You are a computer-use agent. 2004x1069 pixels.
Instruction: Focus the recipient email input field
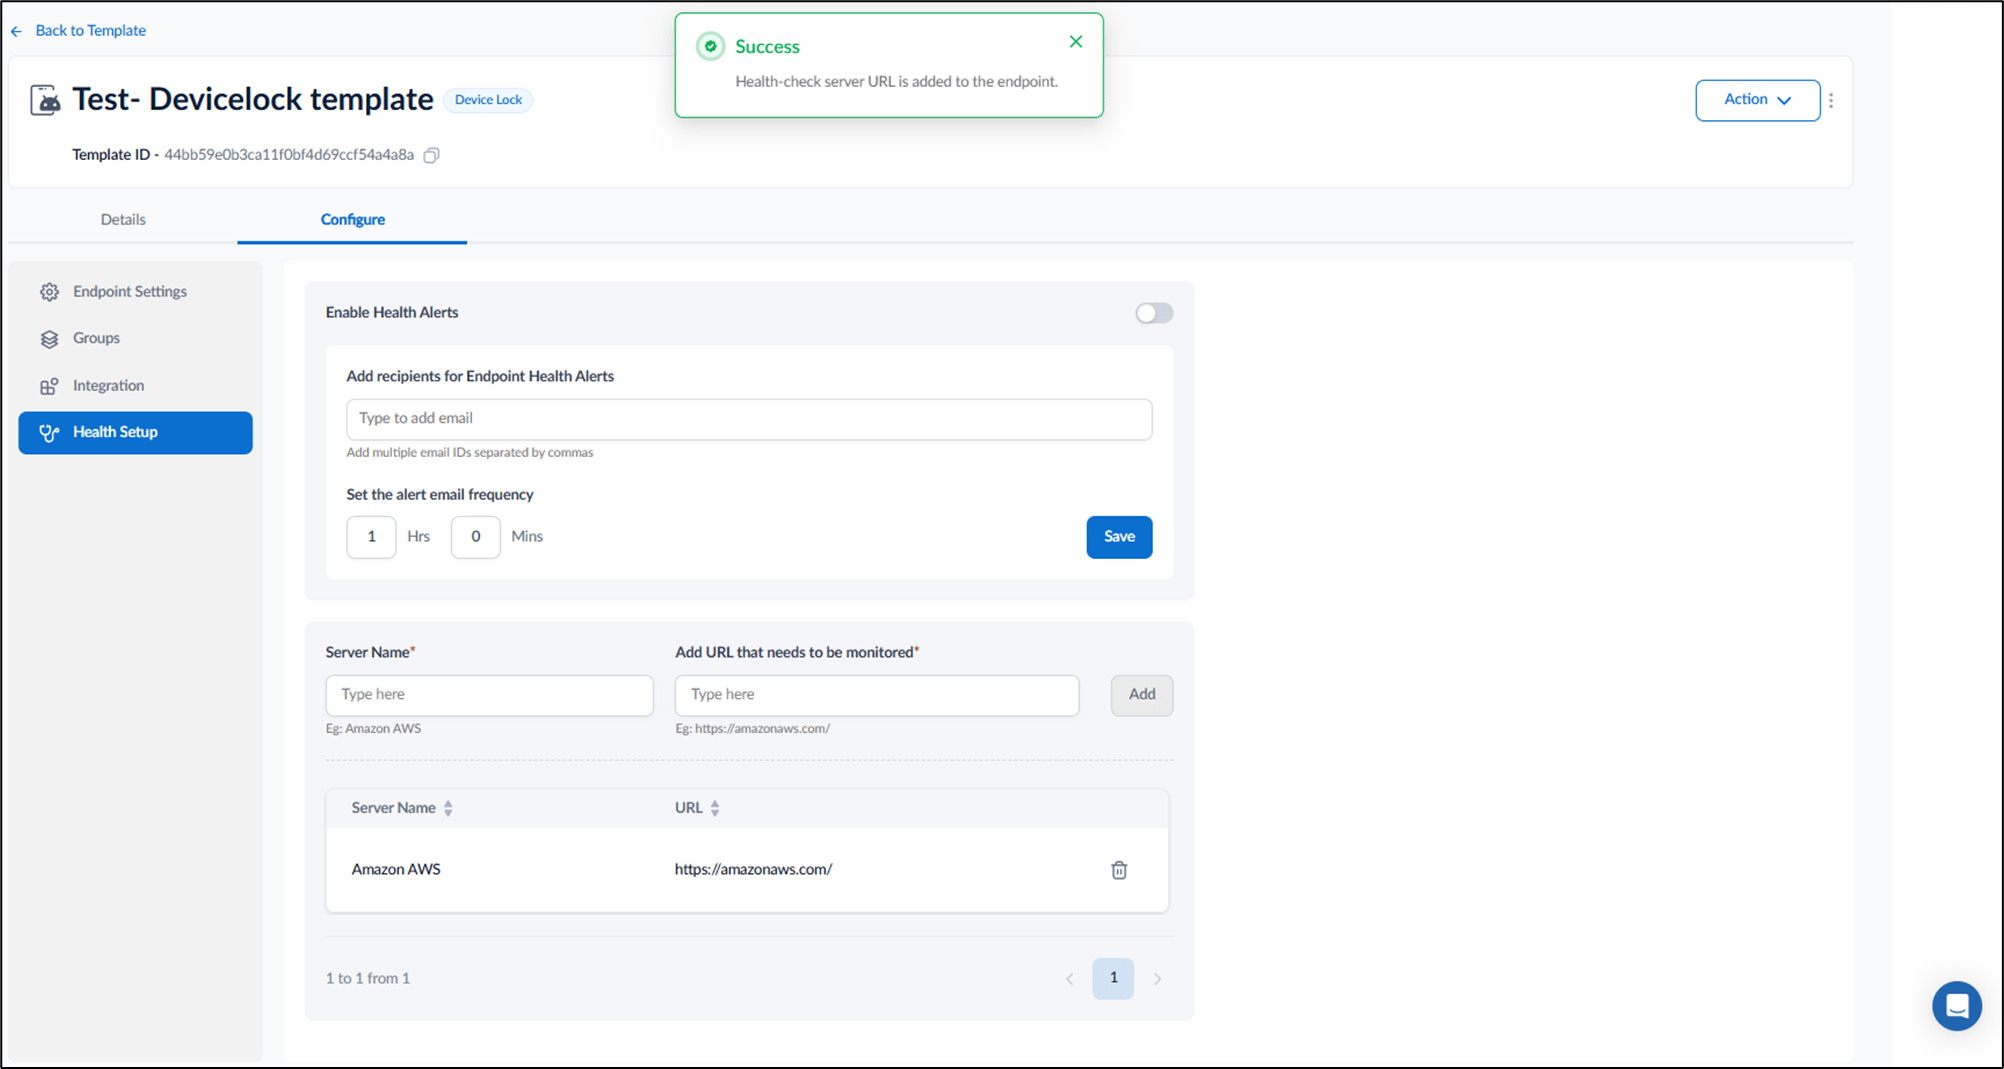pos(749,419)
